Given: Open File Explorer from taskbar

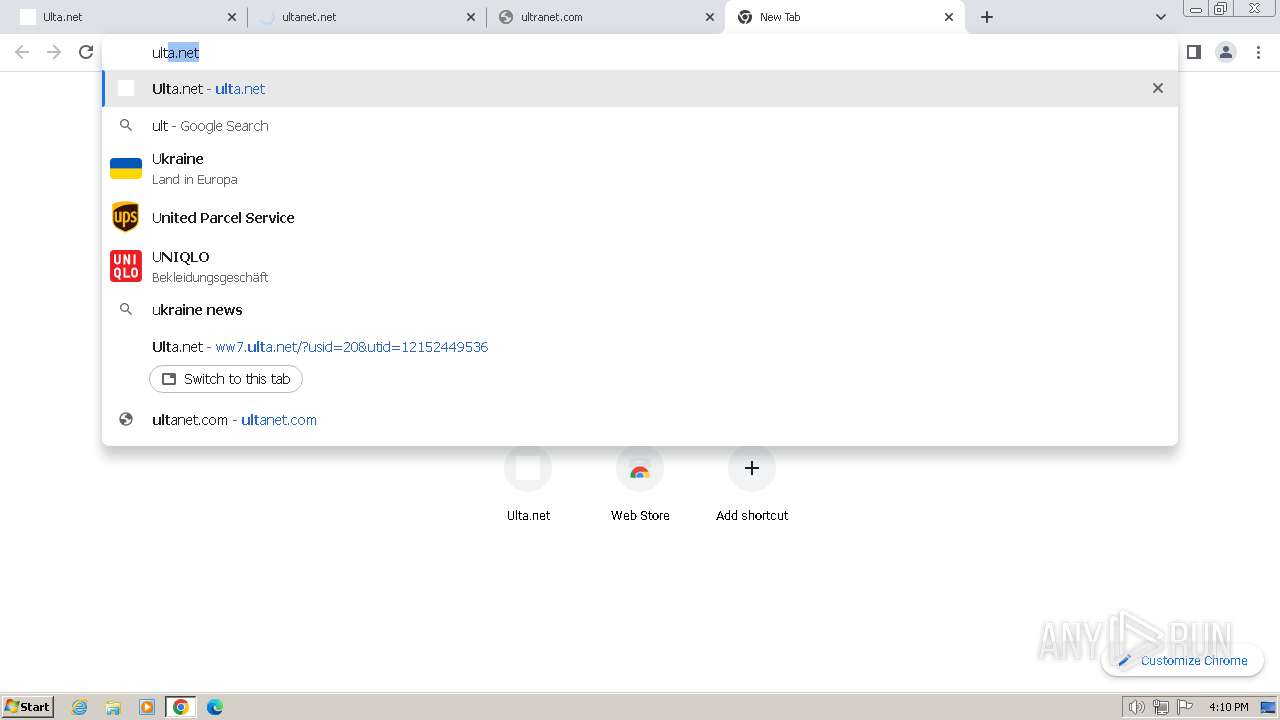Looking at the screenshot, I should point(113,707).
